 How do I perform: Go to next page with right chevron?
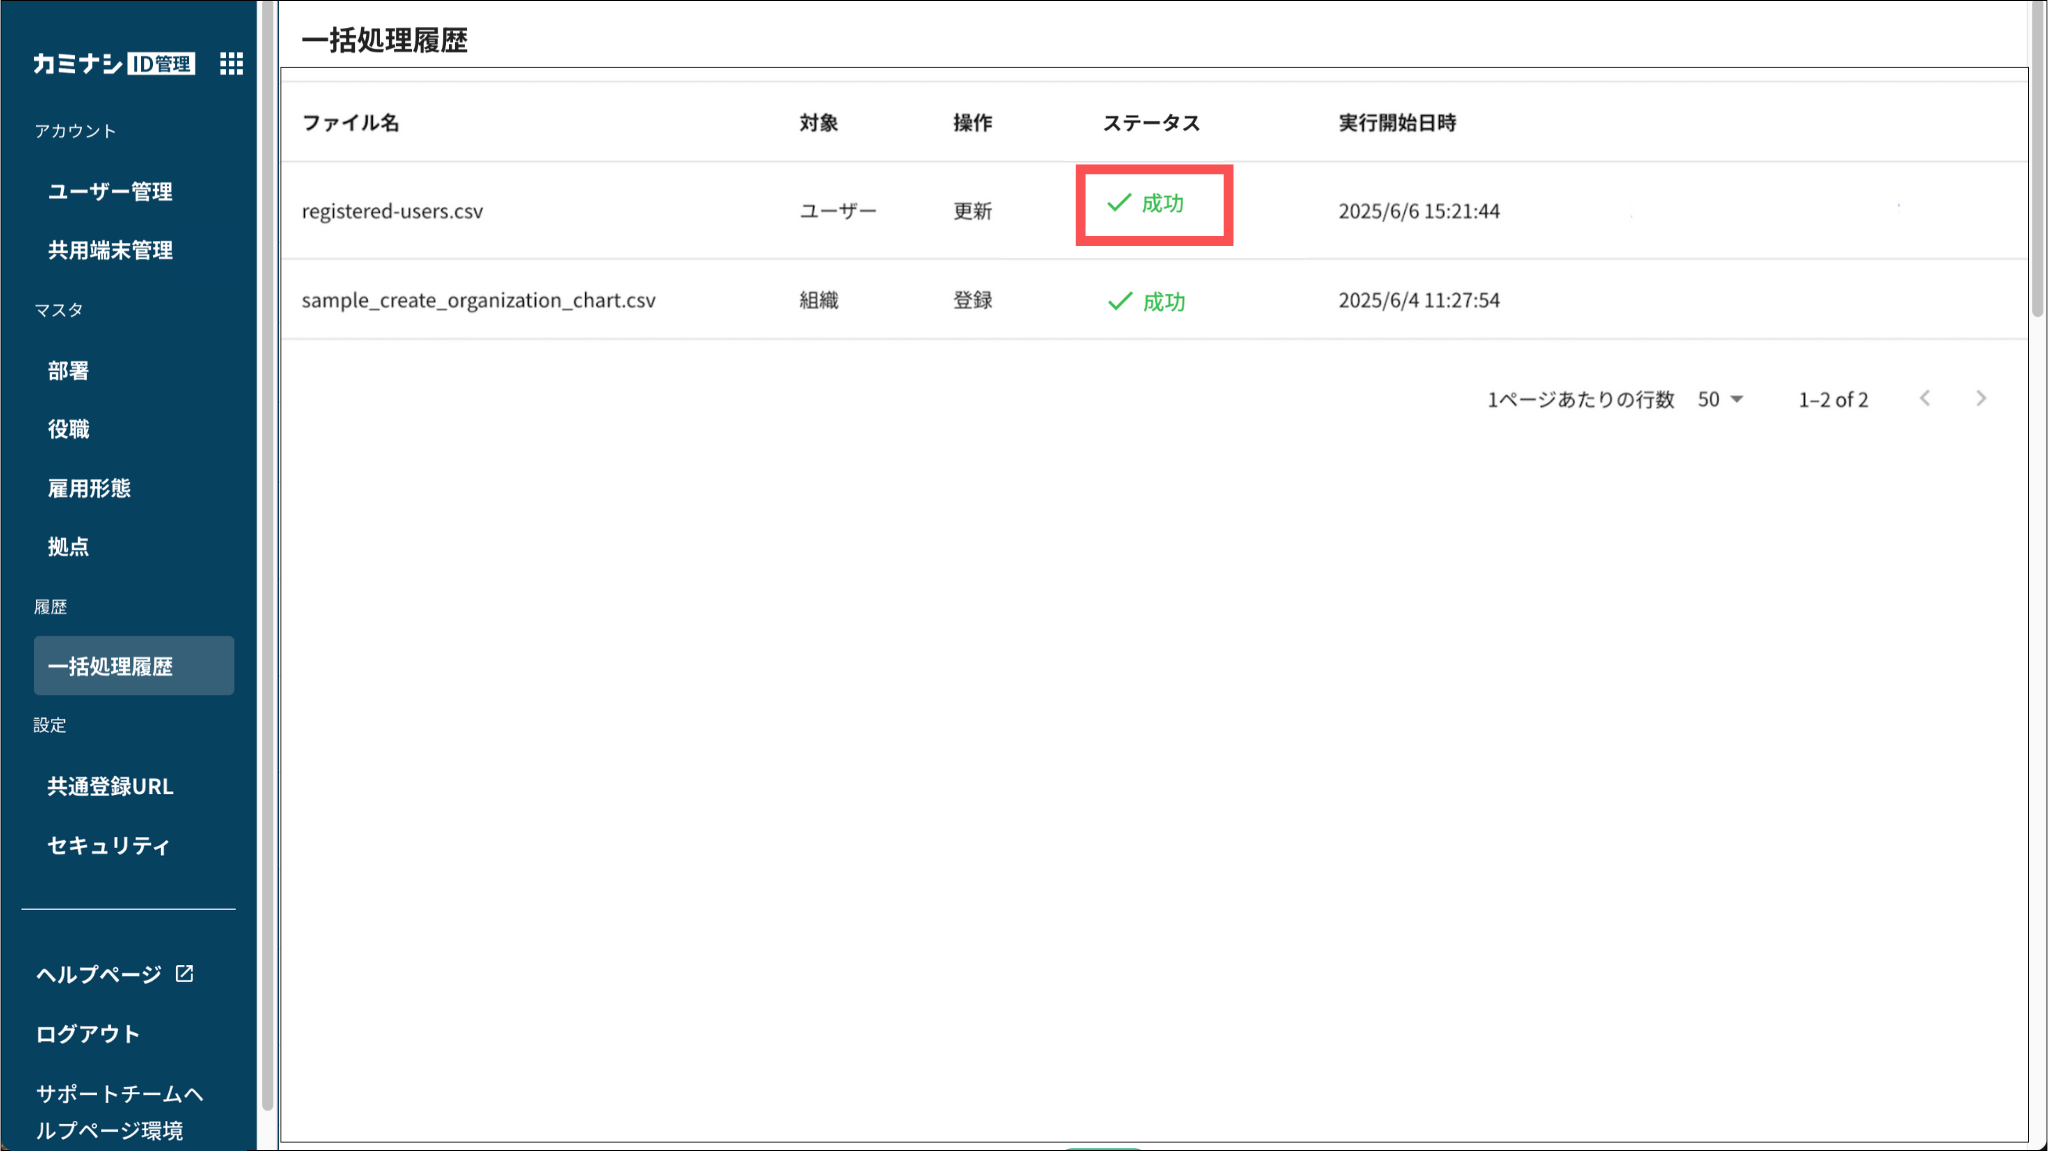[1981, 399]
